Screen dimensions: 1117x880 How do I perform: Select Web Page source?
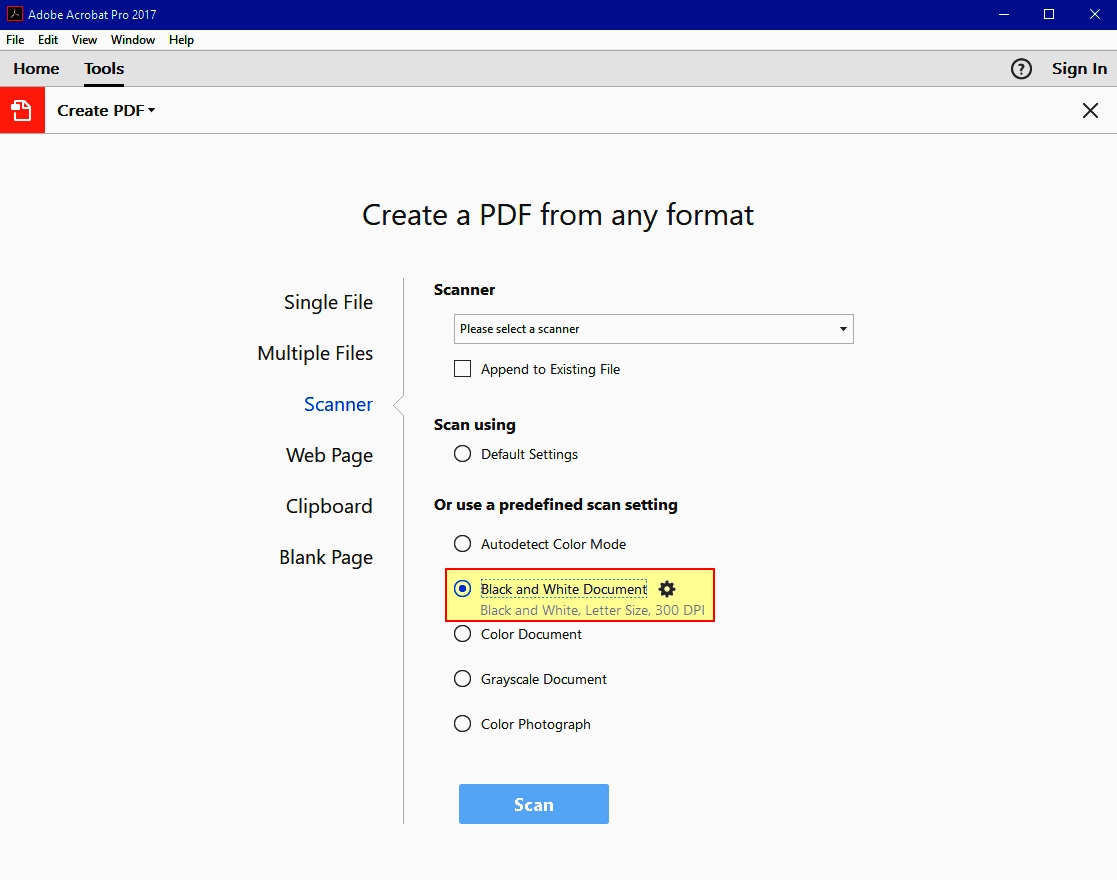329,455
